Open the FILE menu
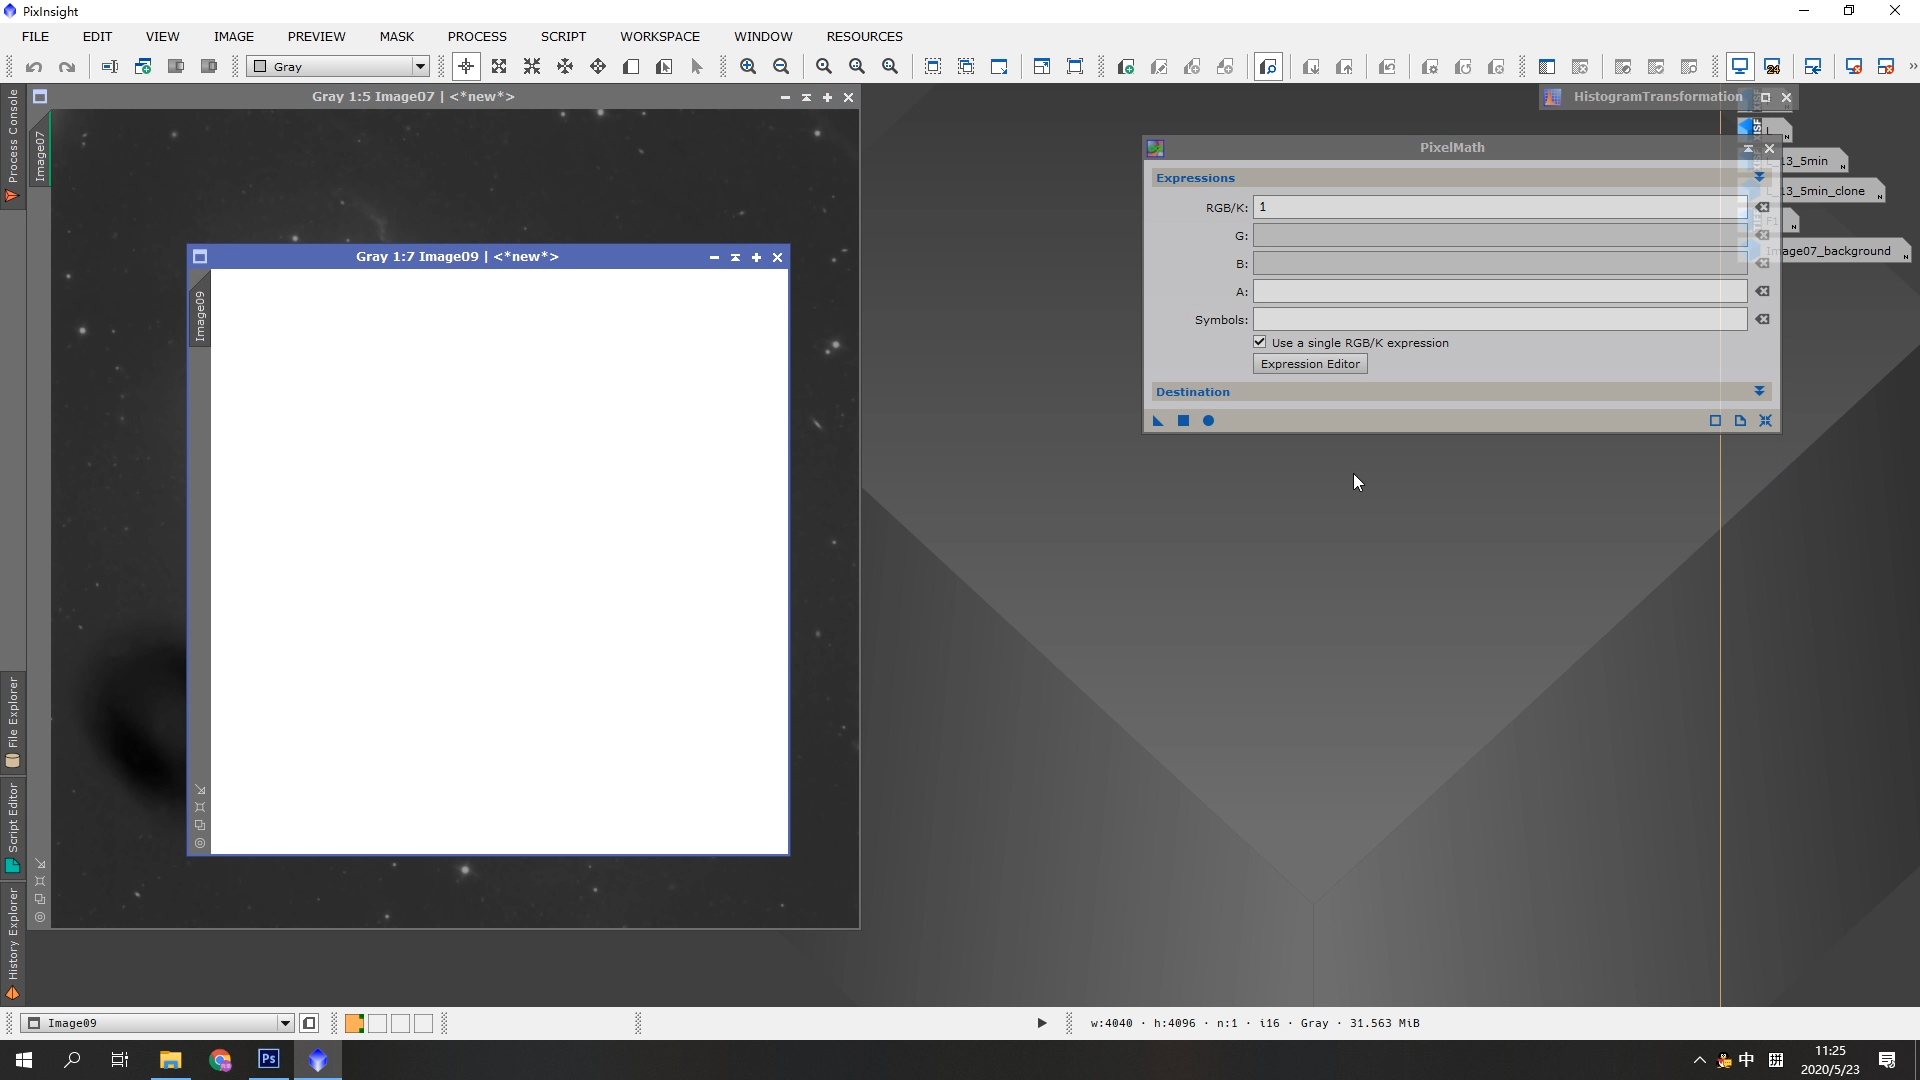The width and height of the screenshot is (1920, 1080). [35, 36]
